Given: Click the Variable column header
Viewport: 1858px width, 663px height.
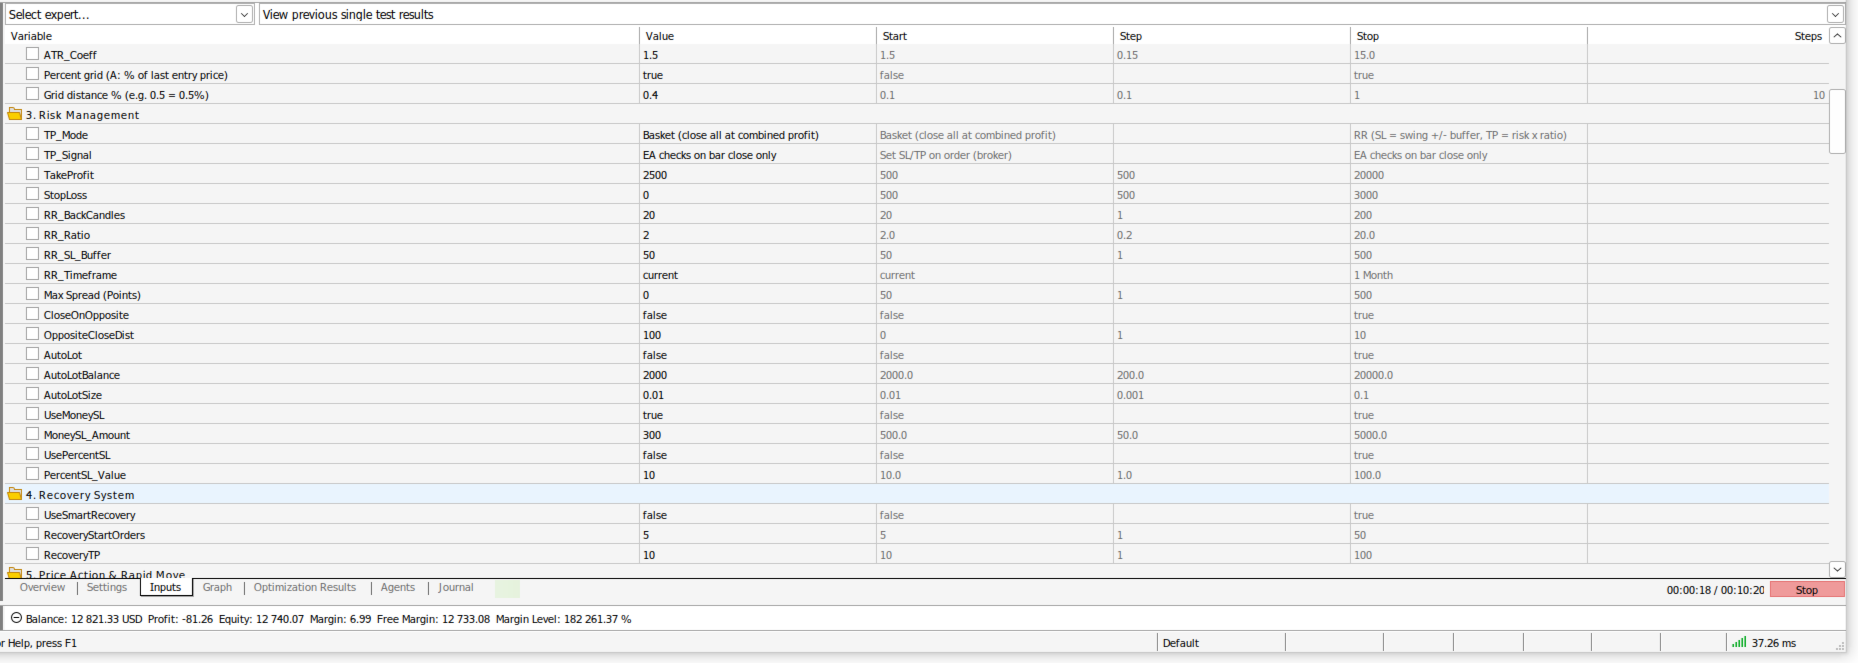Looking at the screenshot, I should tap(321, 36).
